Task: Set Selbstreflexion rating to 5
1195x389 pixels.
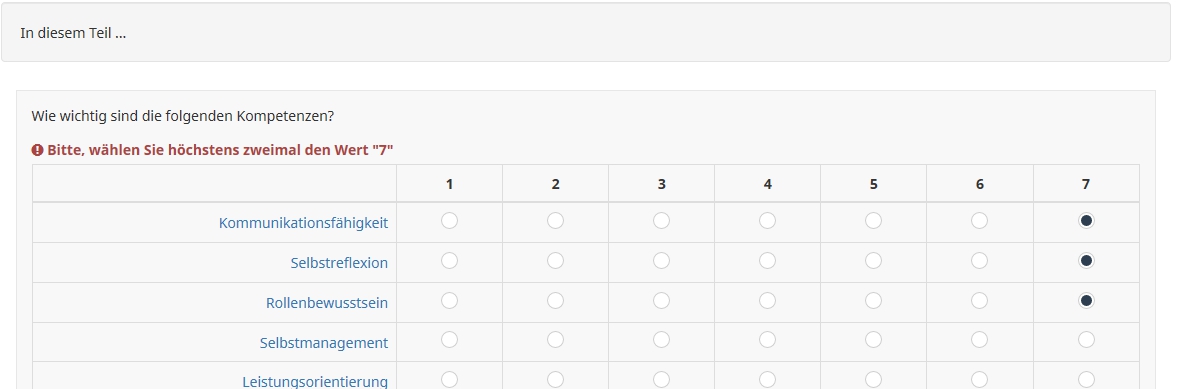Action: pos(873,261)
